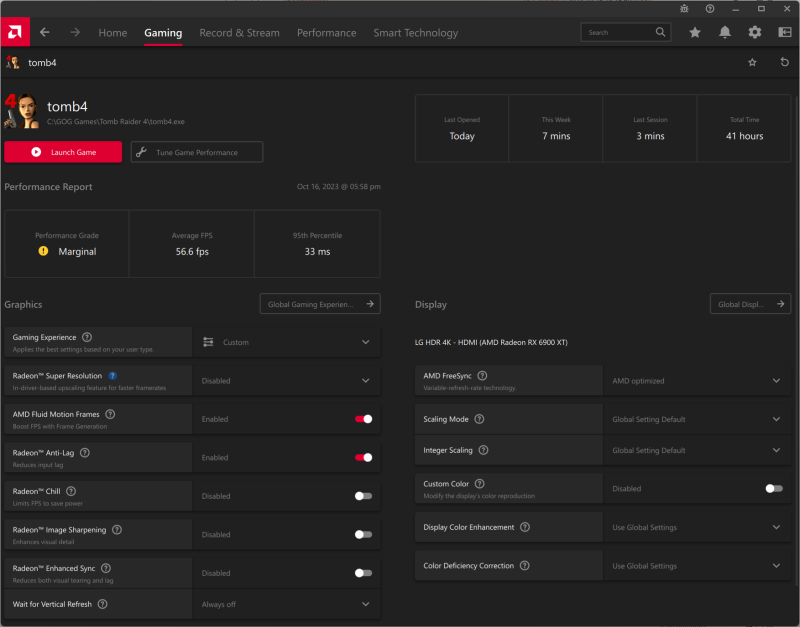Click info icon for Radeon Super Resolution
Screen dimensions: 800x627
[x=113, y=375]
